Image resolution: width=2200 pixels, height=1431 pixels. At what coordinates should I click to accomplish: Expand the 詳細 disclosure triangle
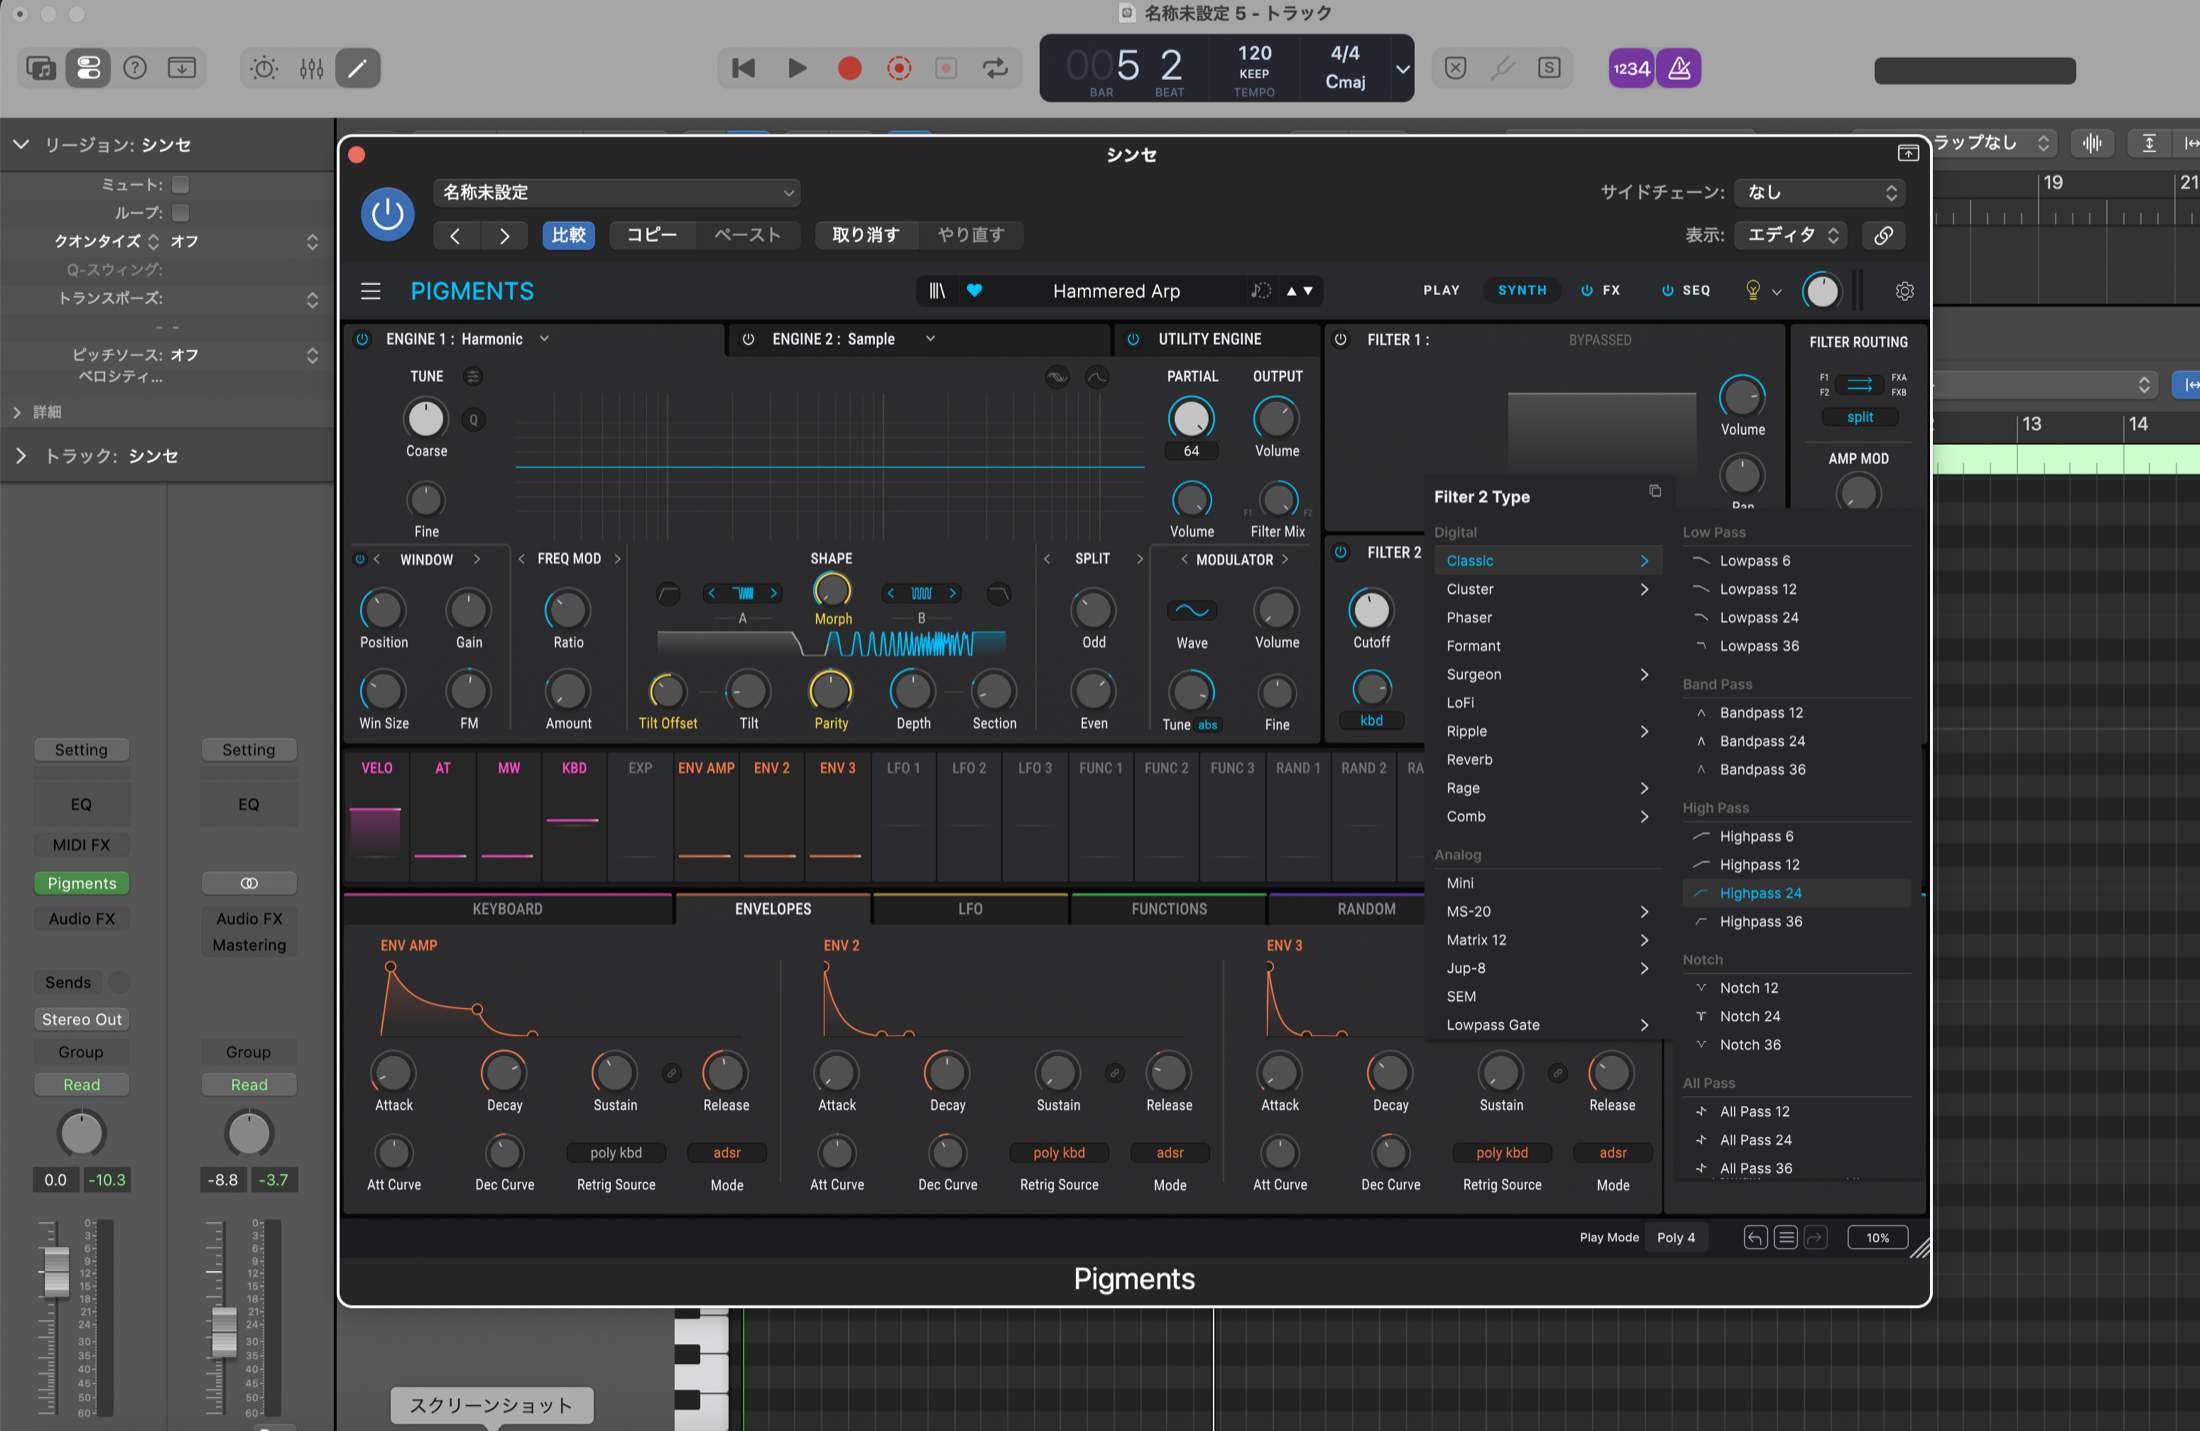17,412
